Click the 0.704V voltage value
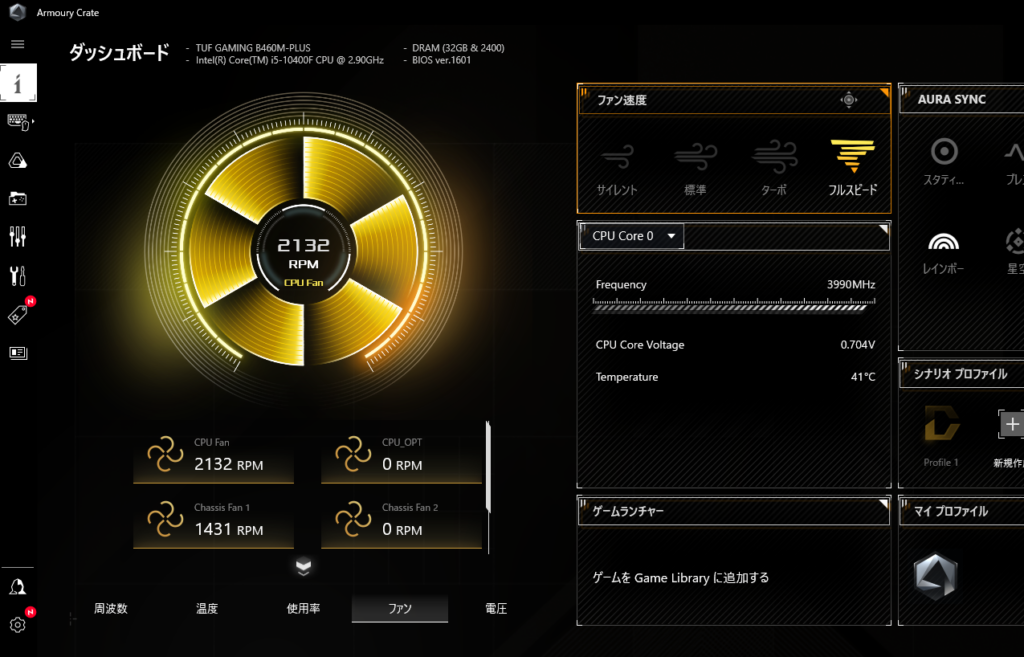The image size is (1024, 657). 857,345
